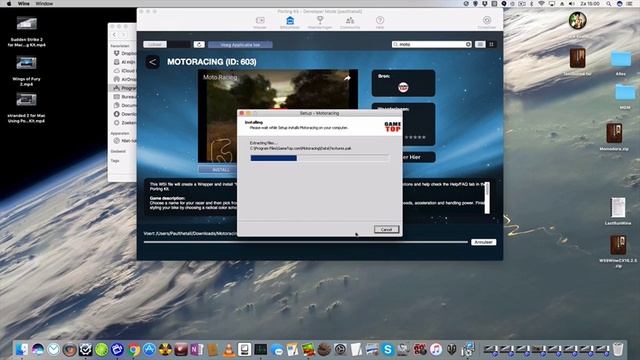640x360 pixels.
Task: Click the Voeg Applicatie toe button
Action: (x=240, y=44)
